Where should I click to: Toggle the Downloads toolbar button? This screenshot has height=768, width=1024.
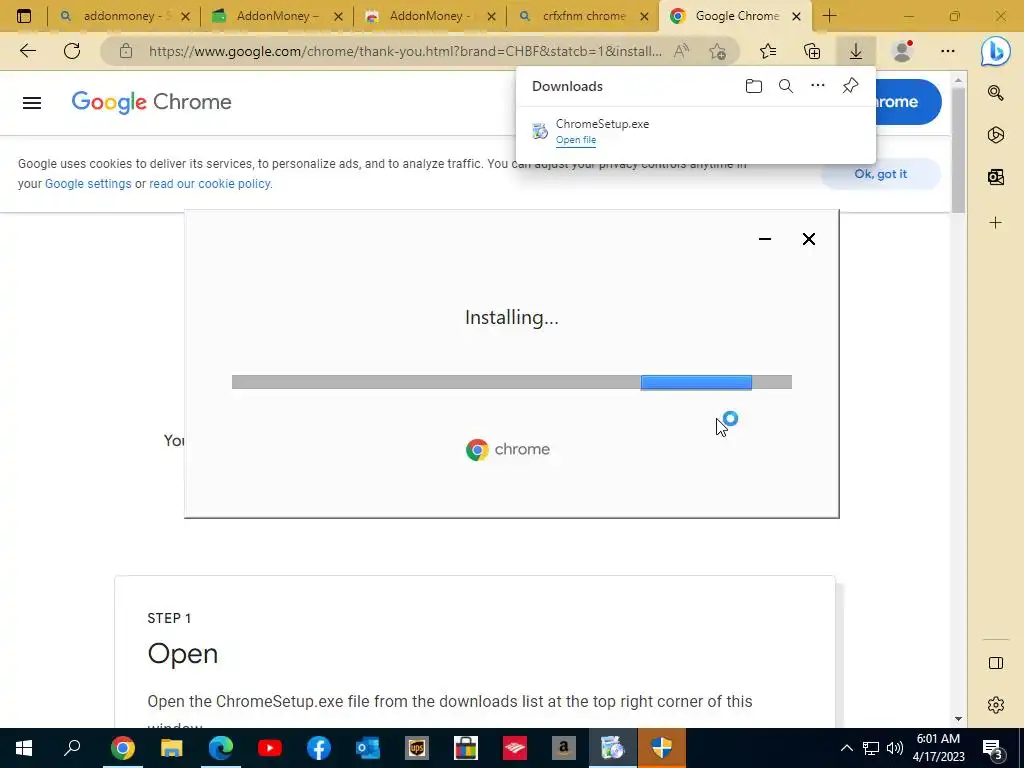click(x=856, y=51)
